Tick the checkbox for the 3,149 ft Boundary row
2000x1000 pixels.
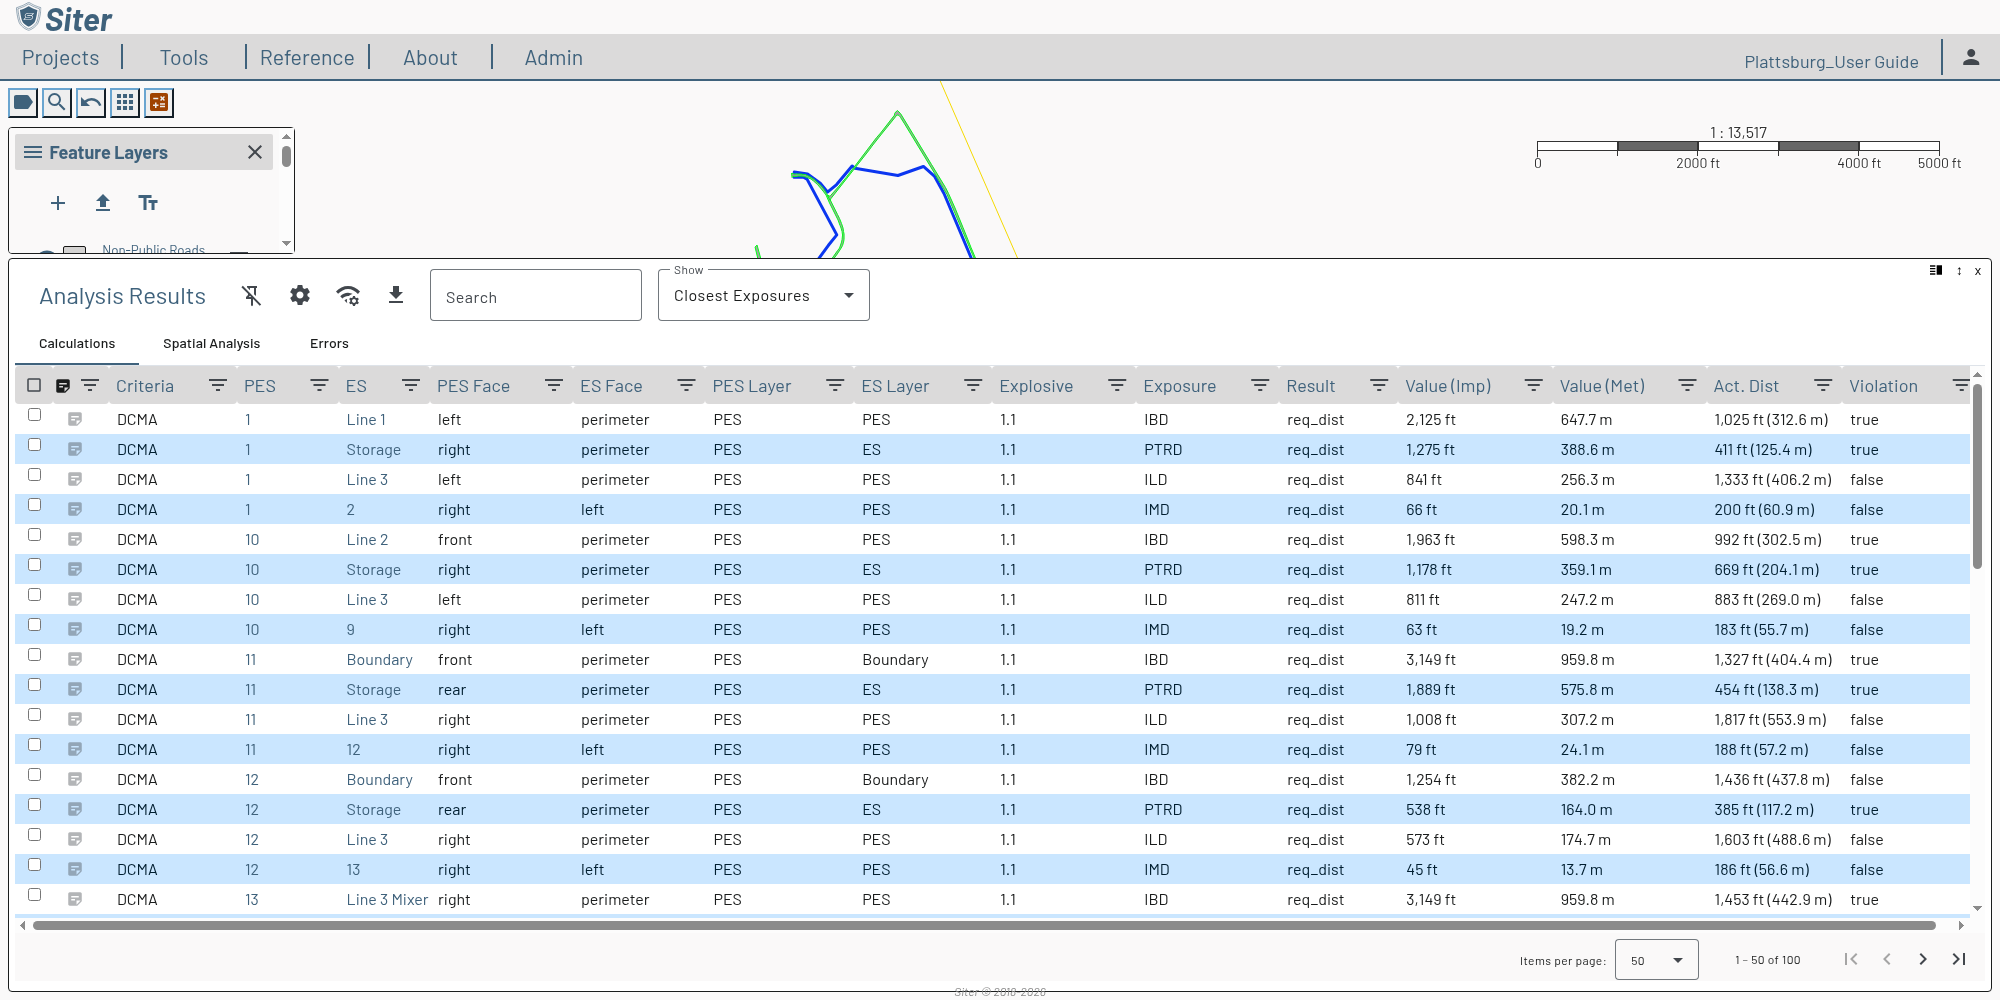[34, 655]
